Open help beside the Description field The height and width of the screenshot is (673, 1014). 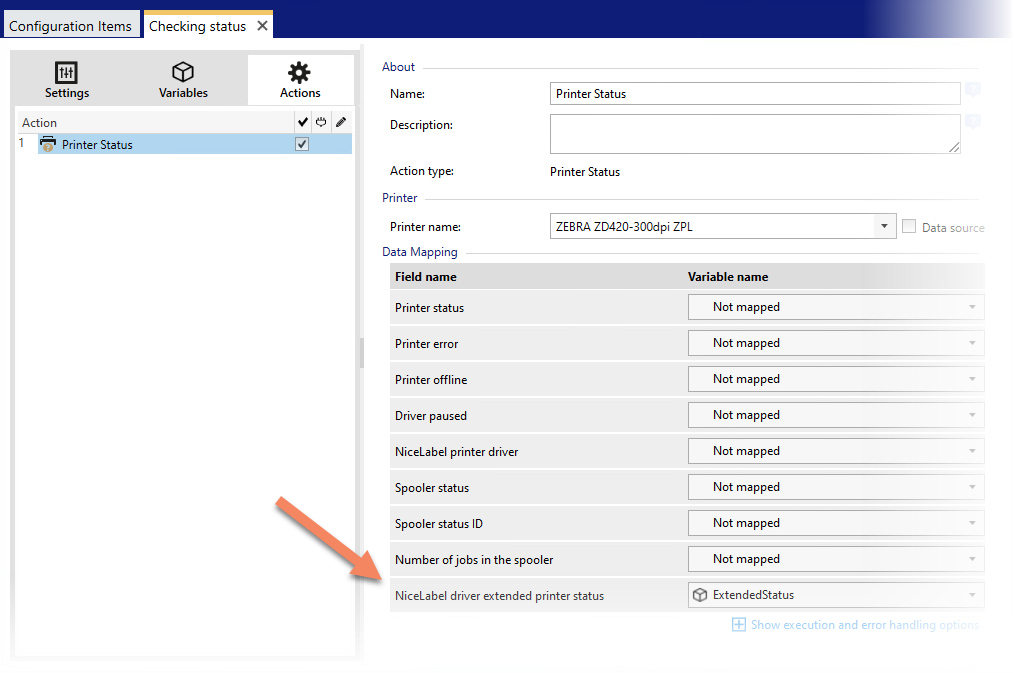point(972,119)
